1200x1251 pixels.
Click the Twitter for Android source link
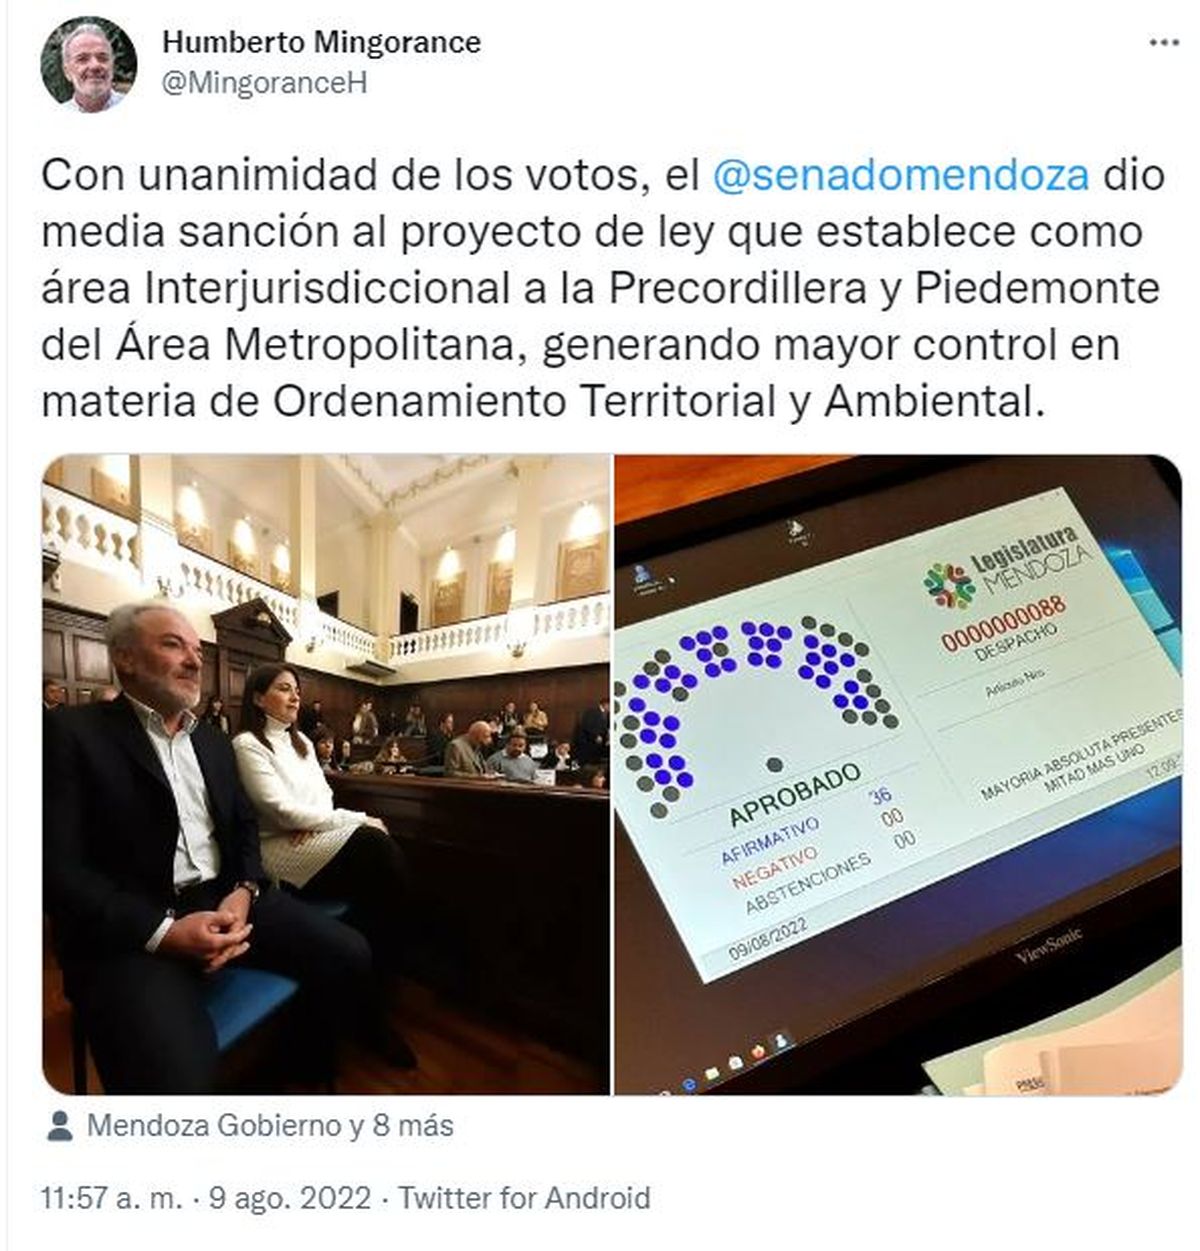pyautogui.click(x=524, y=1198)
